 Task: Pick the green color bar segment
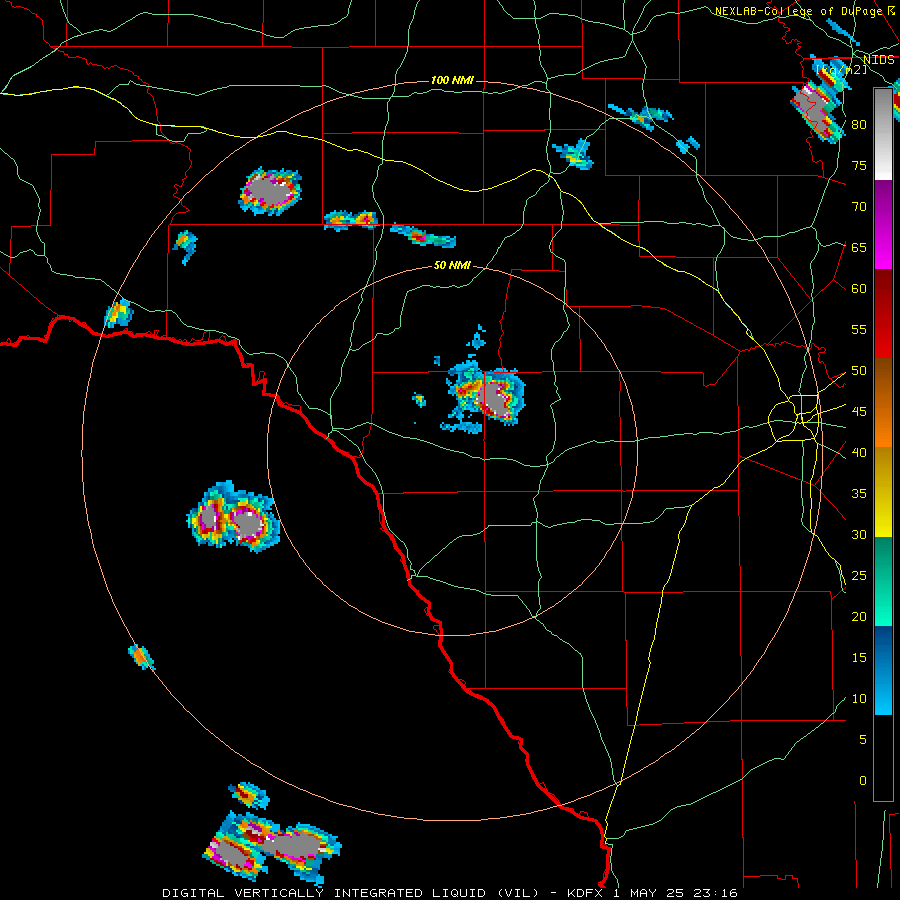pos(883,581)
